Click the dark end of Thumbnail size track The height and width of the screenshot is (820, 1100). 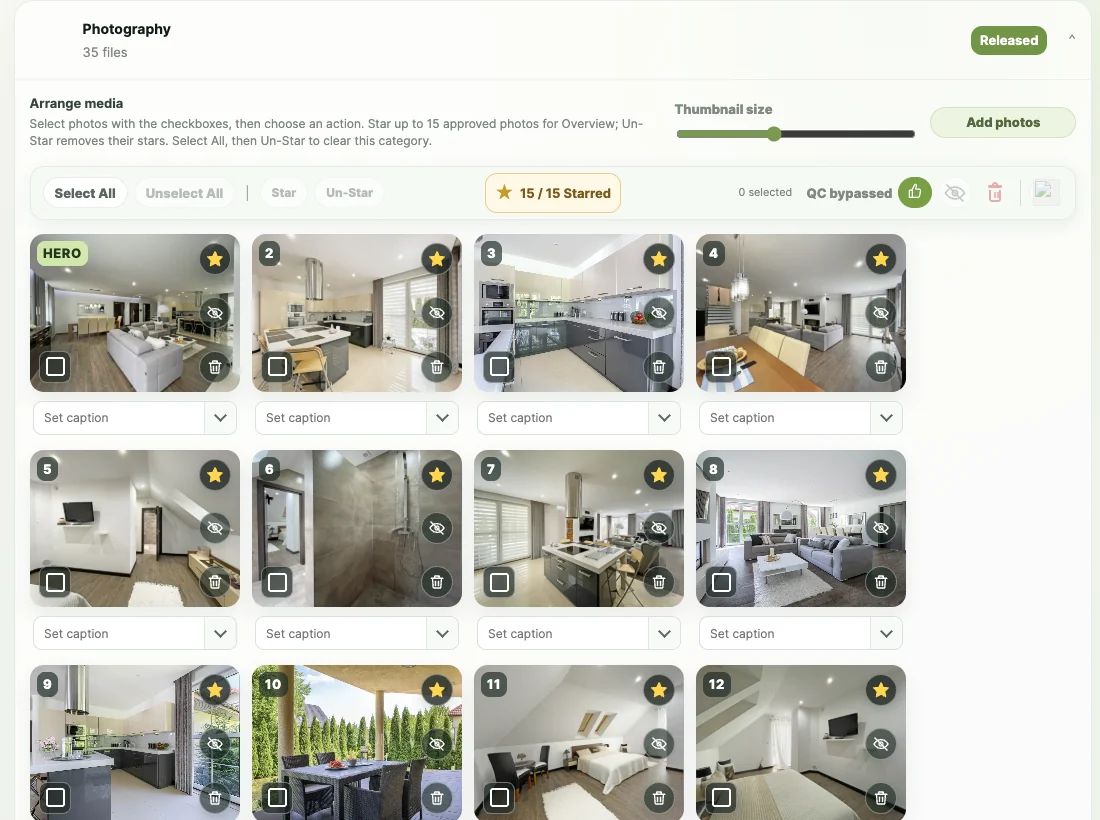tap(847, 134)
